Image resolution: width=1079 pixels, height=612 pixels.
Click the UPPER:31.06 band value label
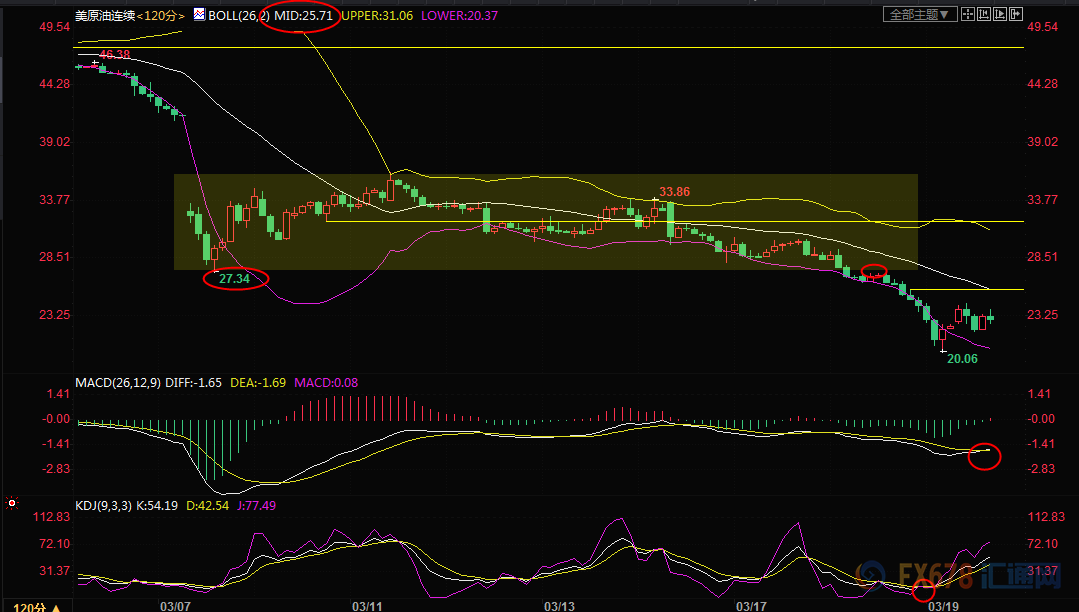(x=377, y=15)
